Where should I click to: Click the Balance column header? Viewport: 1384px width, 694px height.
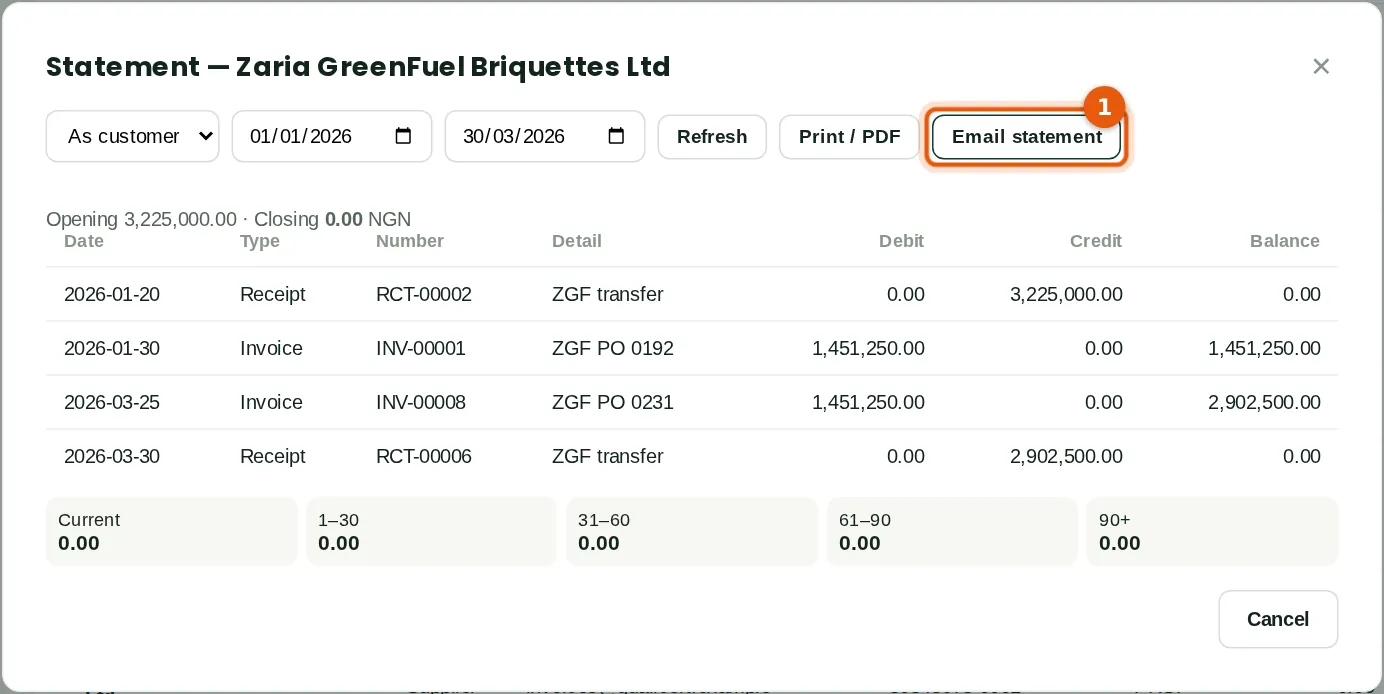click(x=1285, y=241)
